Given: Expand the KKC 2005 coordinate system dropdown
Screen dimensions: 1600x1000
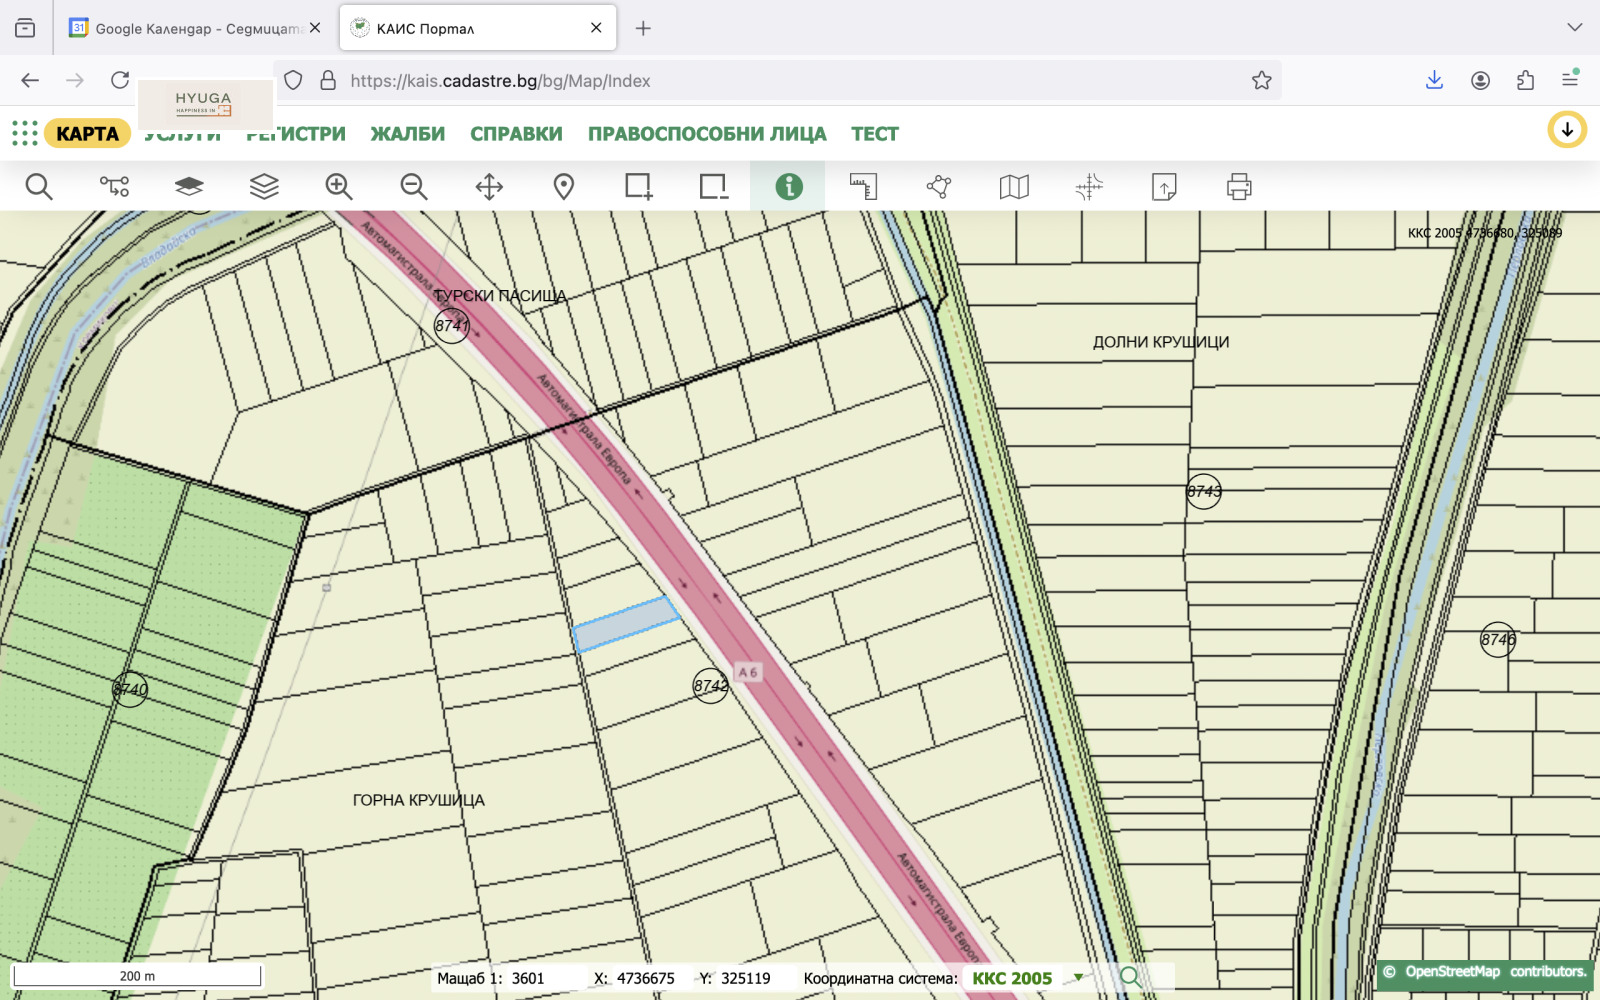Looking at the screenshot, I should (x=1078, y=978).
